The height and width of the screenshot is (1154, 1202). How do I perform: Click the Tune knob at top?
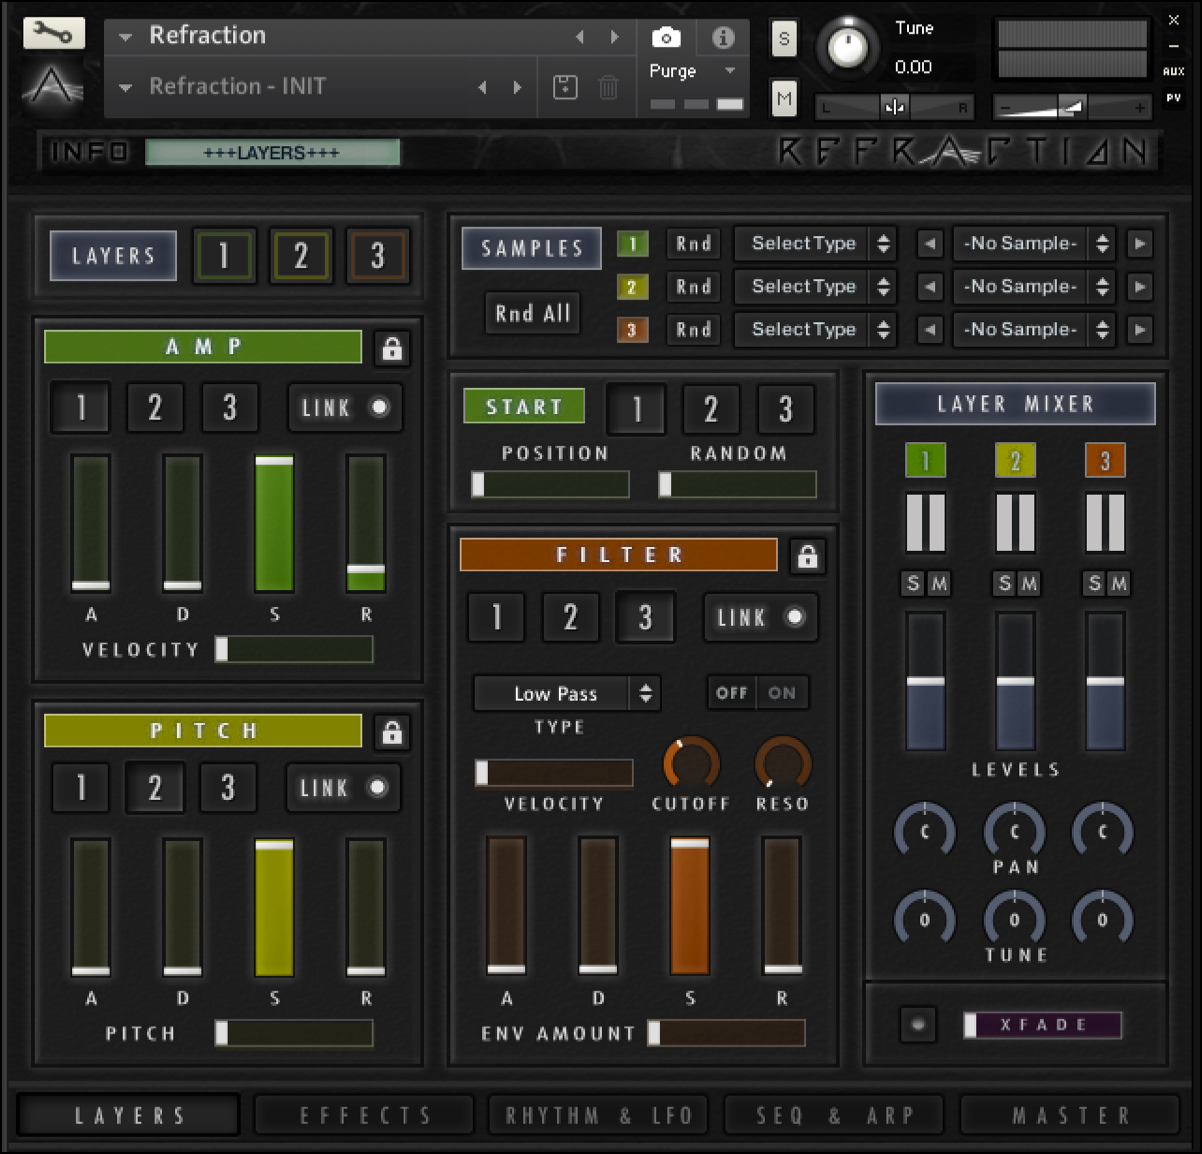(x=848, y=48)
